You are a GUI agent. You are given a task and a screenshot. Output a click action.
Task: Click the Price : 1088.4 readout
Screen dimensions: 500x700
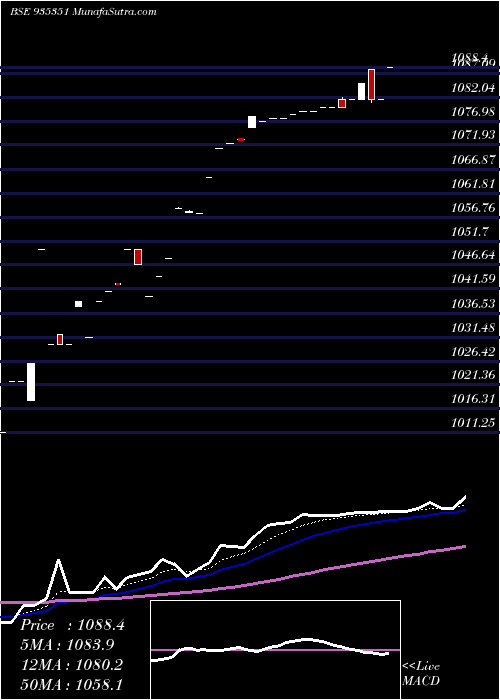pyautogui.click(x=72, y=625)
